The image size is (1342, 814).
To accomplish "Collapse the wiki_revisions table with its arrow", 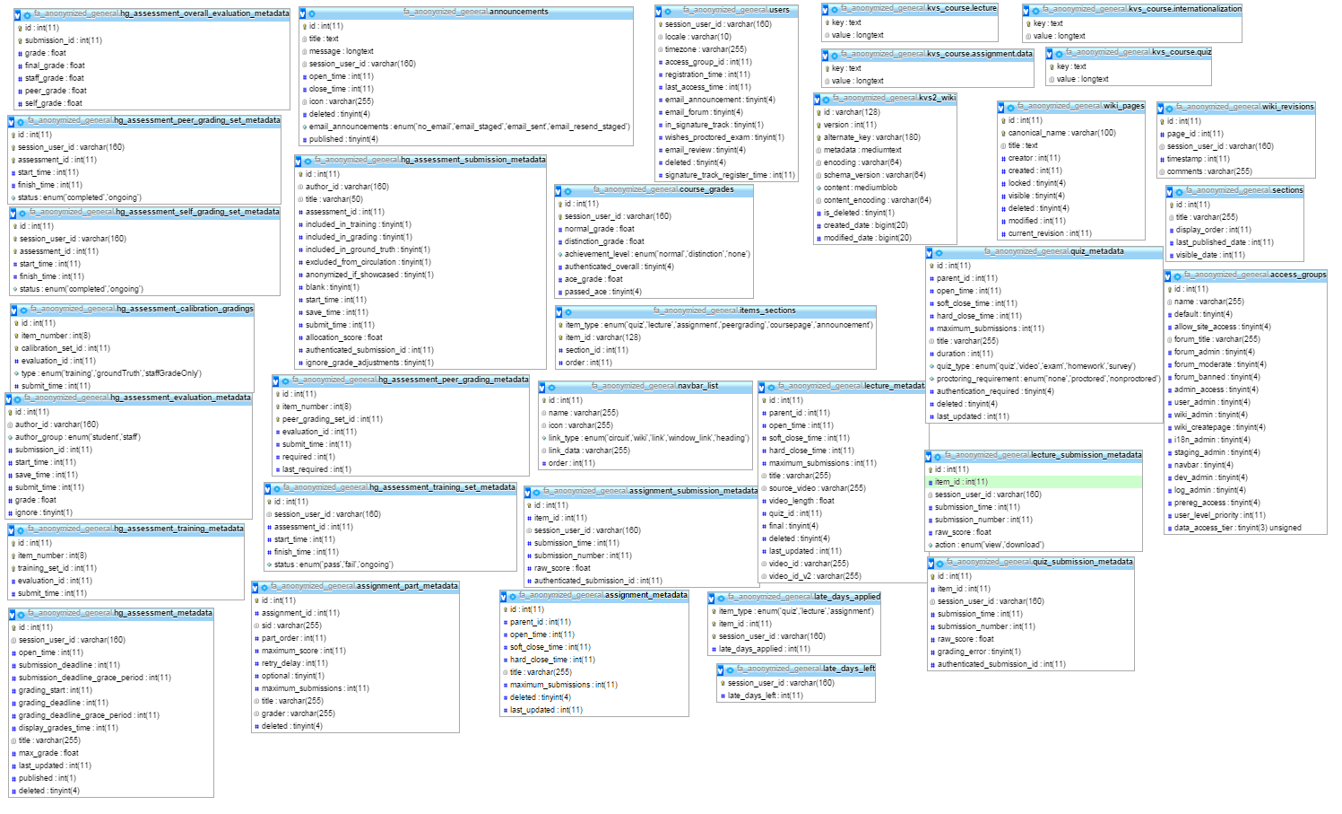I will pos(1160,109).
